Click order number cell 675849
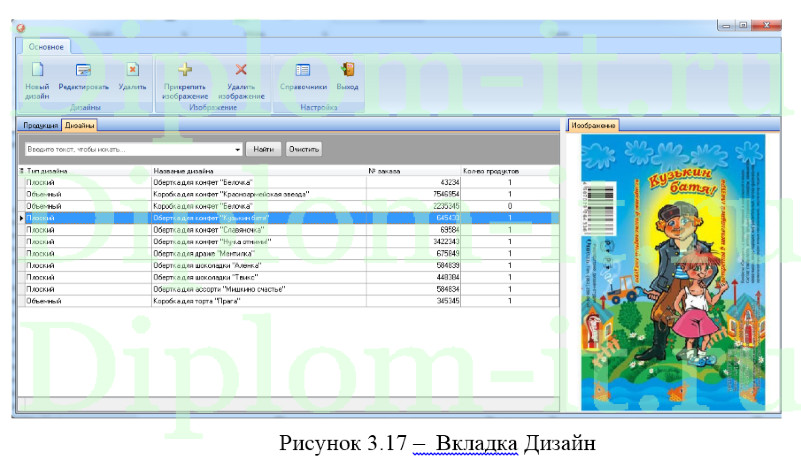 coord(413,254)
